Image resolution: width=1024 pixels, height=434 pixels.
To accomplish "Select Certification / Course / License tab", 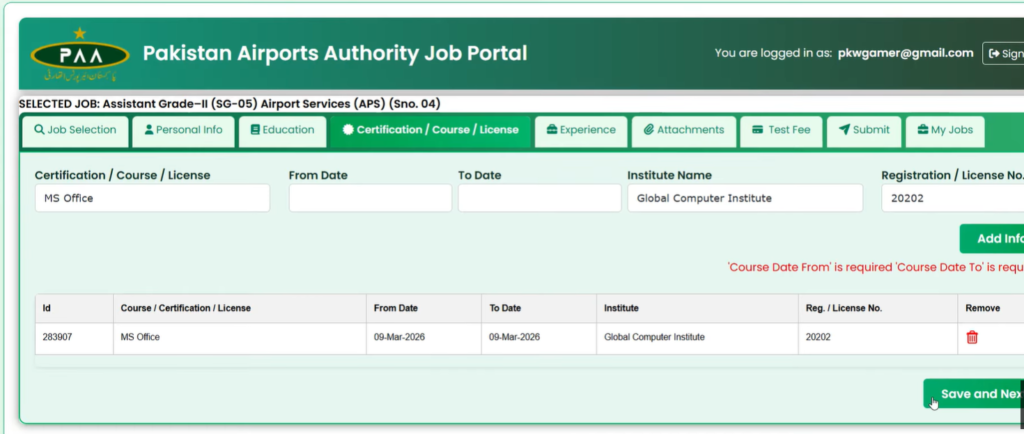I will [430, 130].
